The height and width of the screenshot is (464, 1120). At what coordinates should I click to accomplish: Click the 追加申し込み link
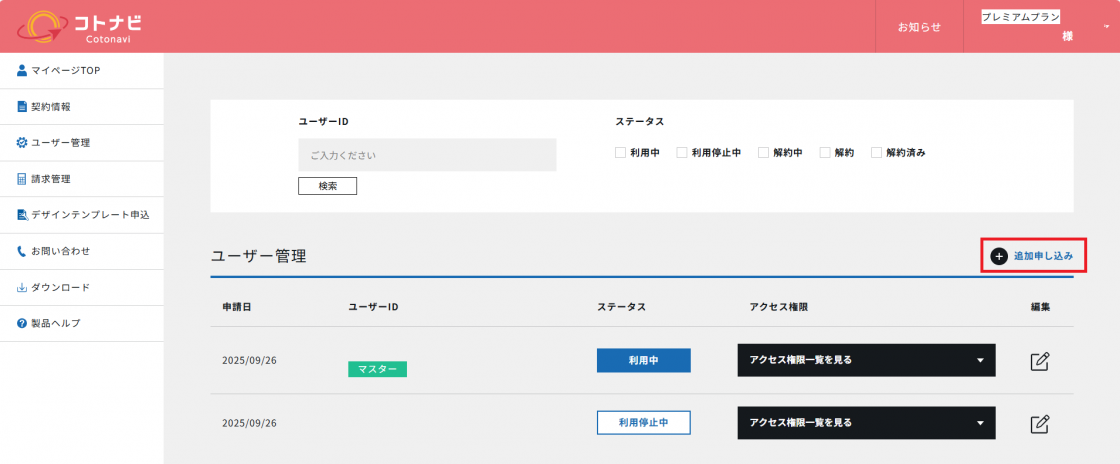click(x=1033, y=256)
